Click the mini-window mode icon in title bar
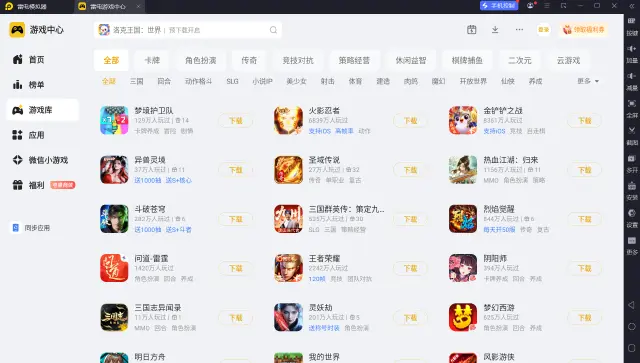The width and height of the screenshot is (640, 363). 564,6
